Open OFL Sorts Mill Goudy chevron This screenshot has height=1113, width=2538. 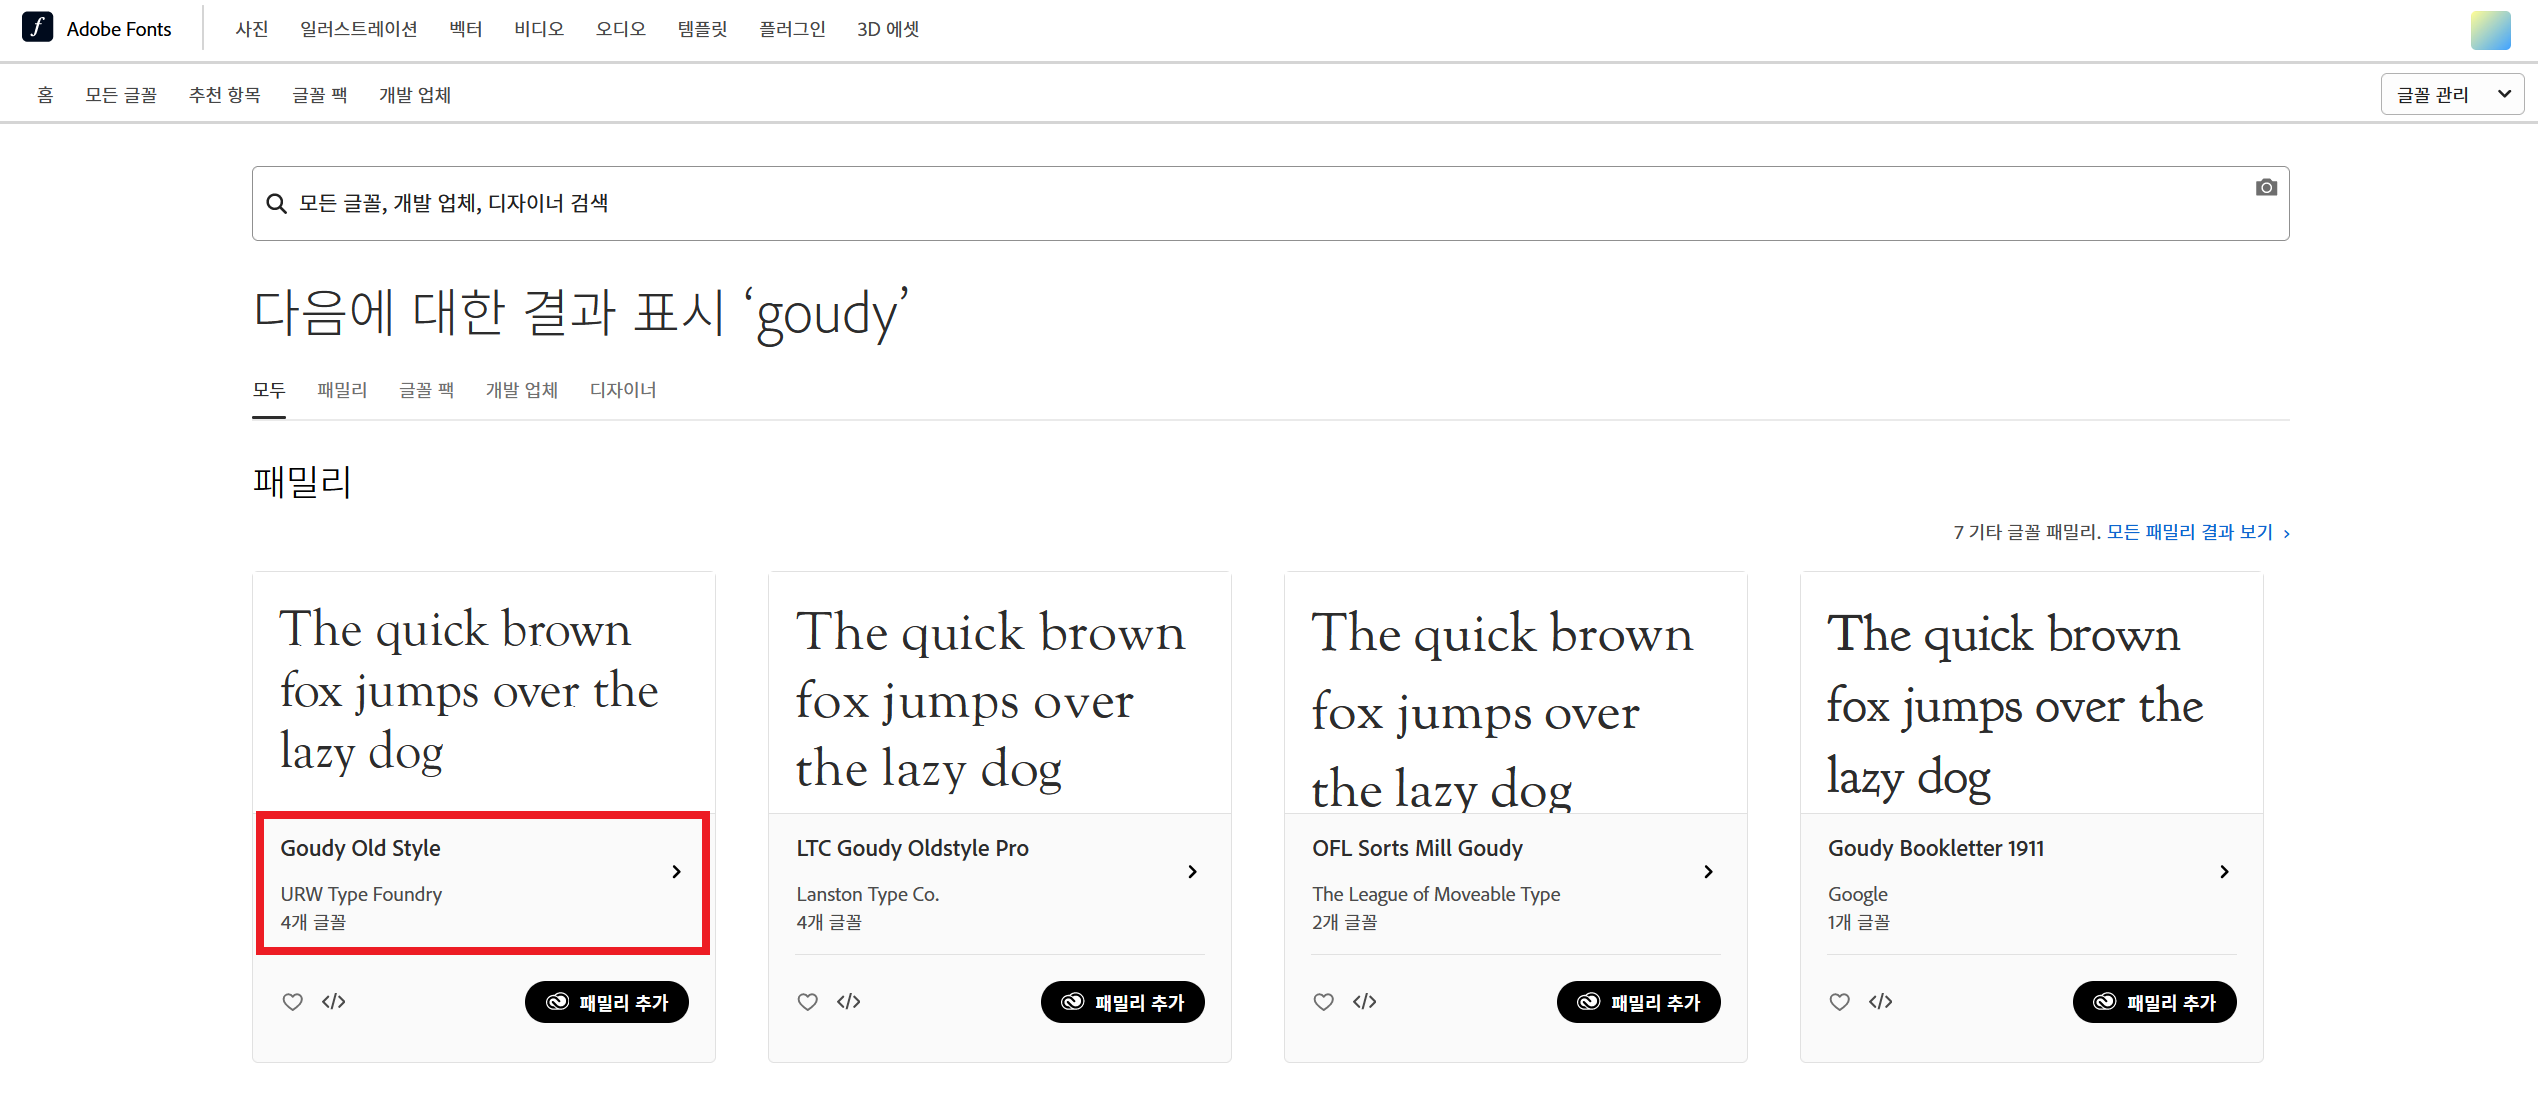coord(1709,872)
